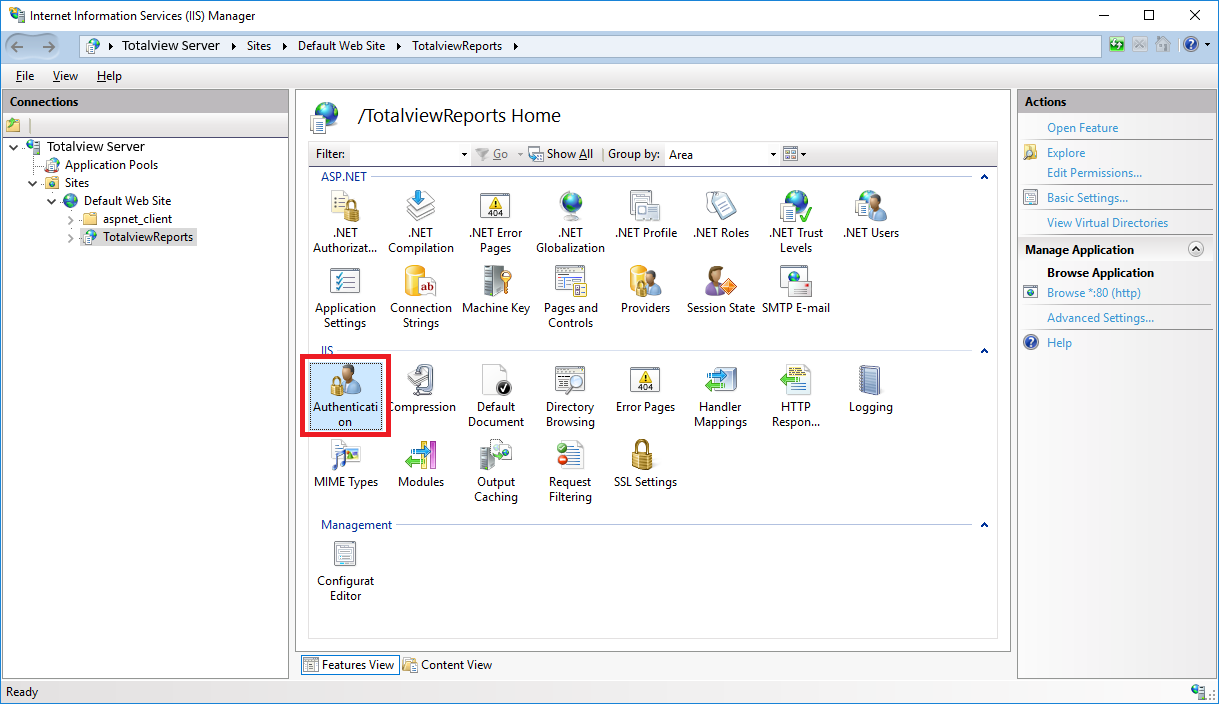This screenshot has width=1219, height=704.
Task: Select the Authentication feature icon
Action: 345,396
